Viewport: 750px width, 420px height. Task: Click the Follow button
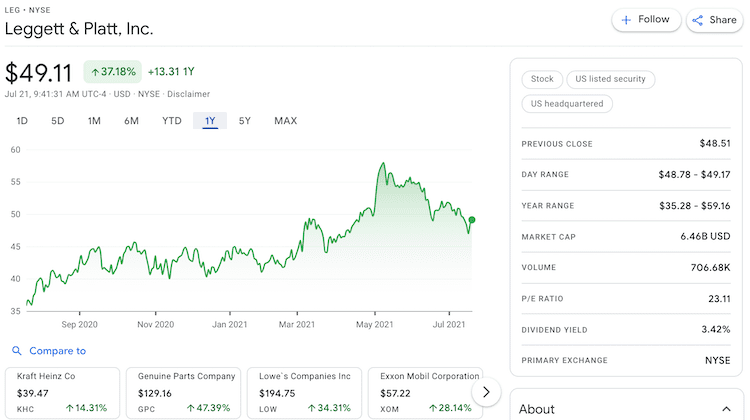click(646, 20)
